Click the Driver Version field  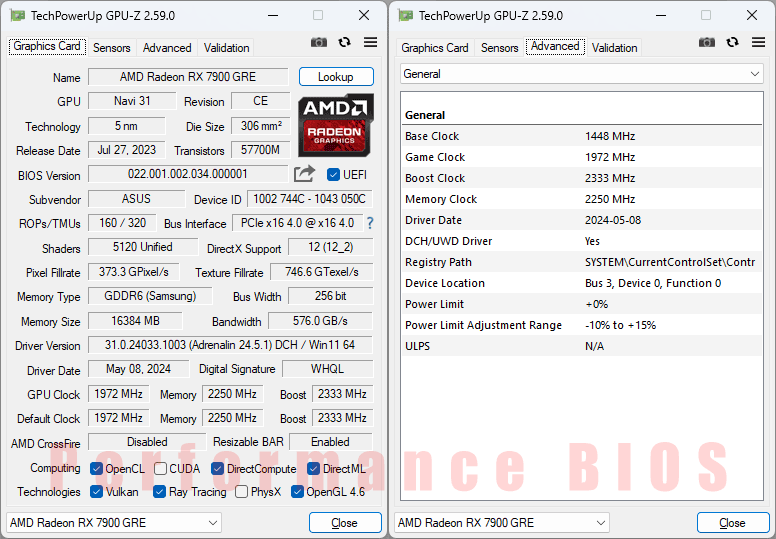click(x=230, y=345)
